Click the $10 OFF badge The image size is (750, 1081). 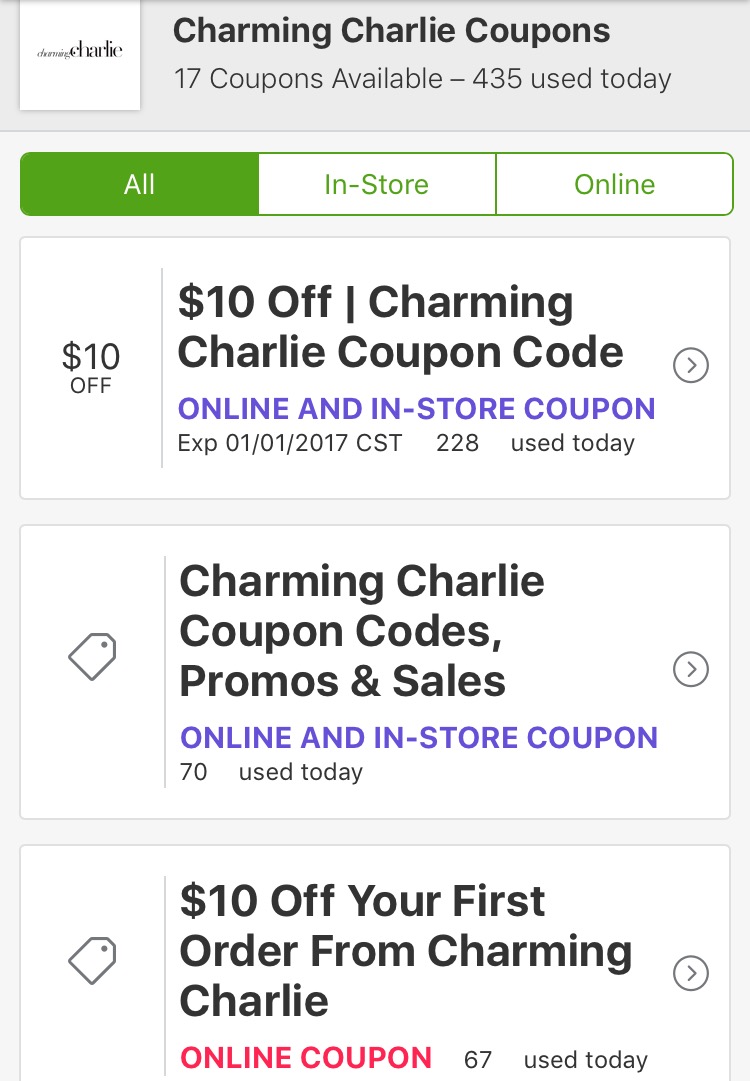coord(91,367)
